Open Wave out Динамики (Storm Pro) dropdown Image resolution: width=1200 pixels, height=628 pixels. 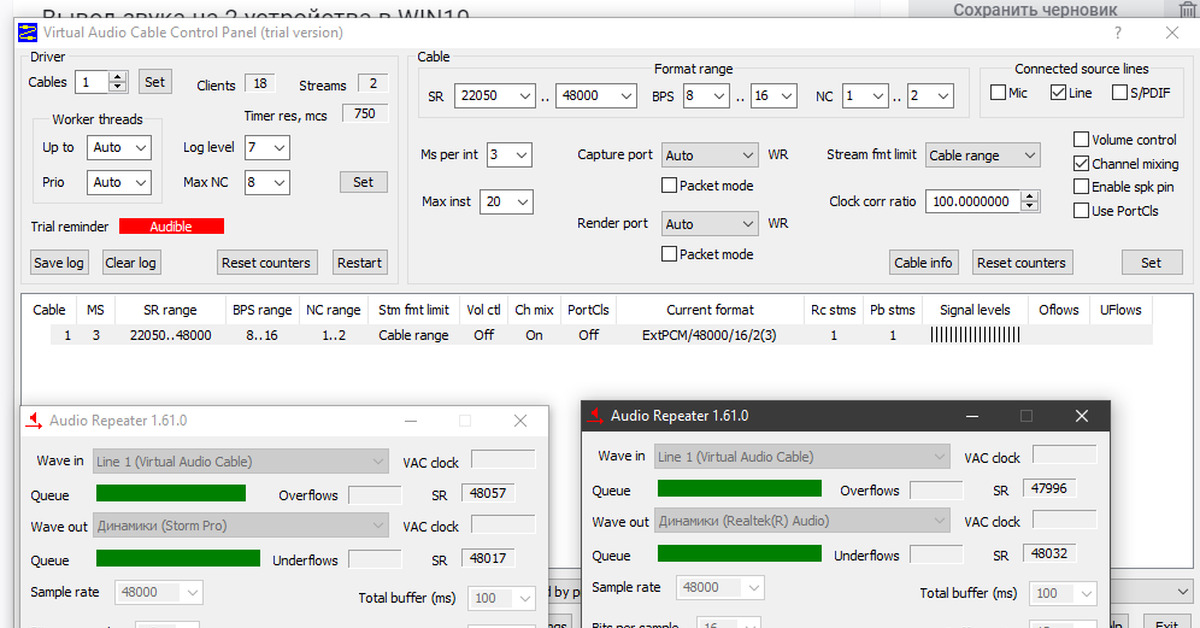[x=241, y=525]
